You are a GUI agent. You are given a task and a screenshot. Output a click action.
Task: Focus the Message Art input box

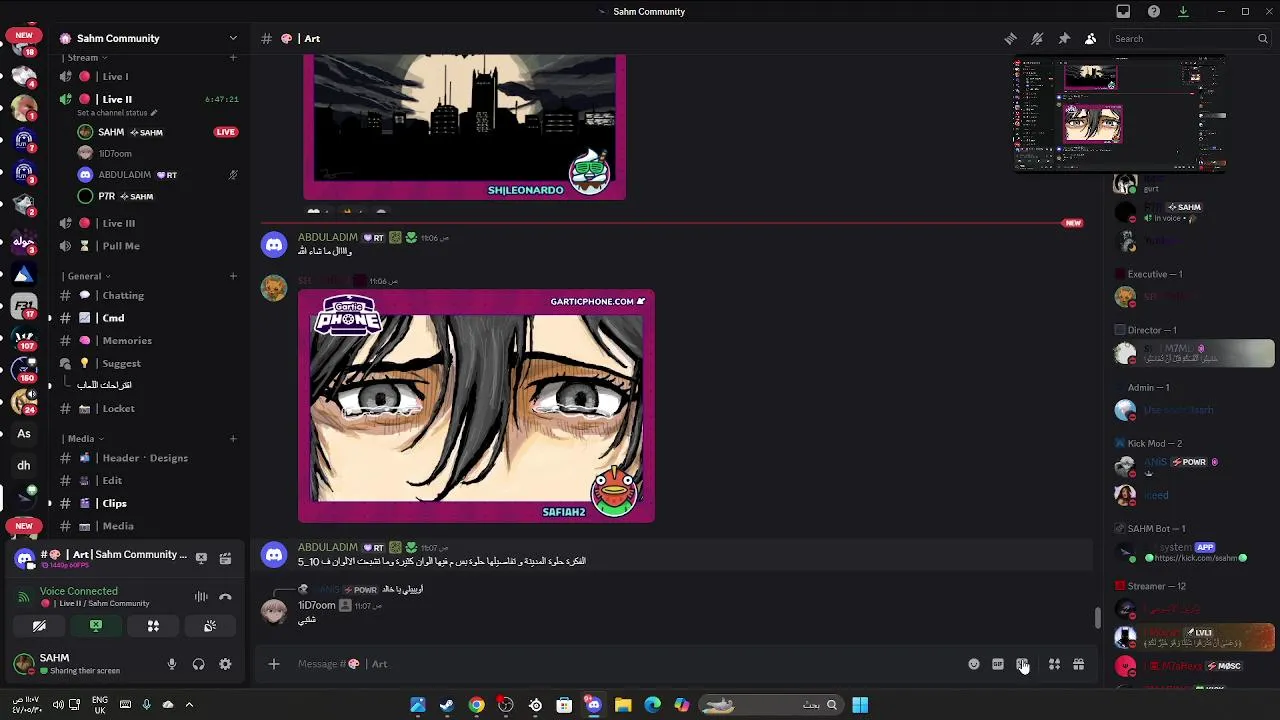(625, 664)
